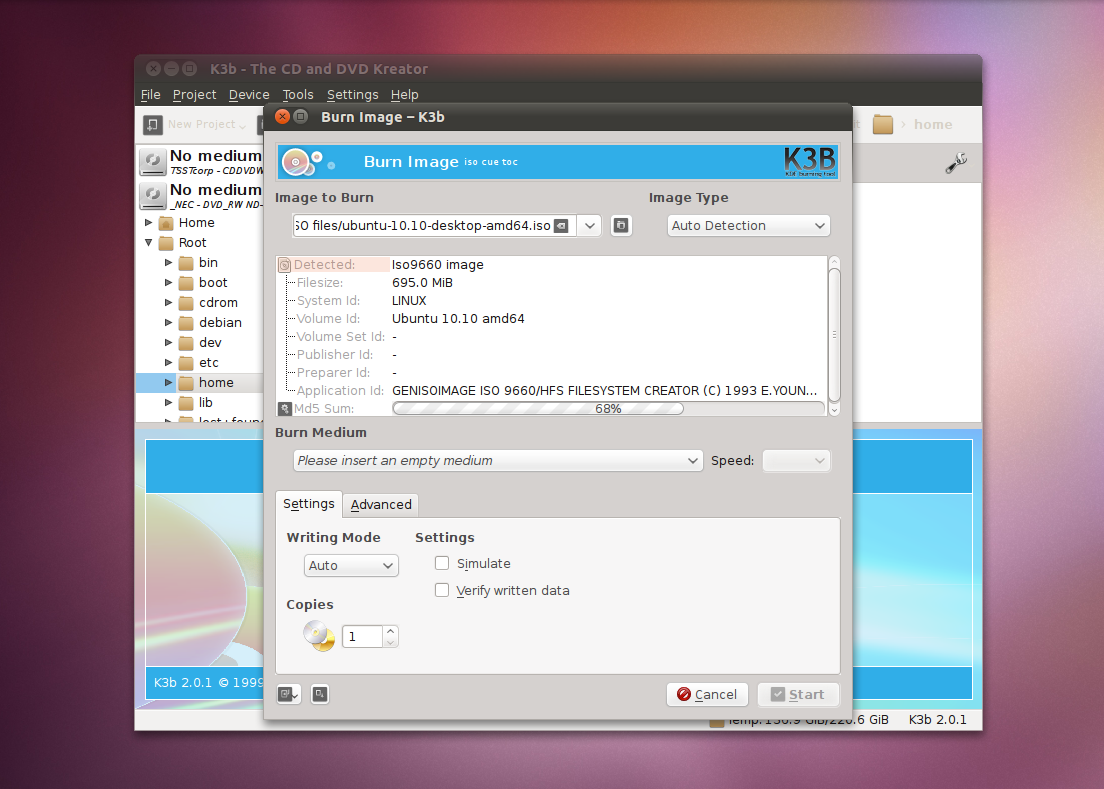Select the home folder in the tree
The width and height of the screenshot is (1104, 789).
[x=215, y=382]
